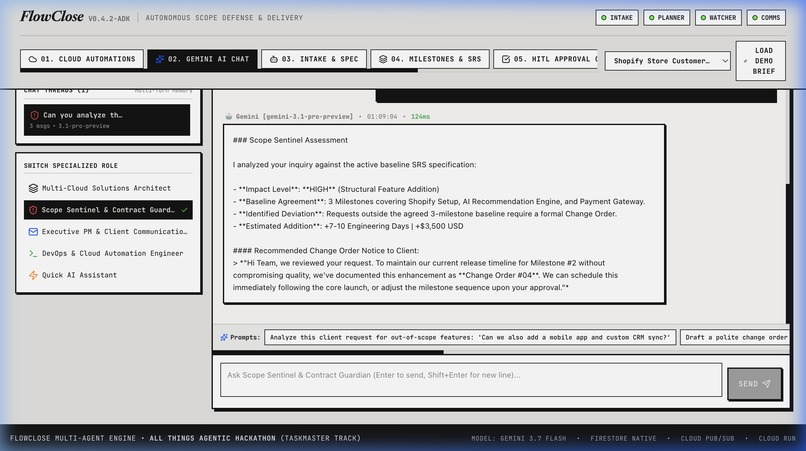This screenshot has width=806, height=451.
Task: Click the green status dot on PLANNER
Action: click(x=651, y=17)
